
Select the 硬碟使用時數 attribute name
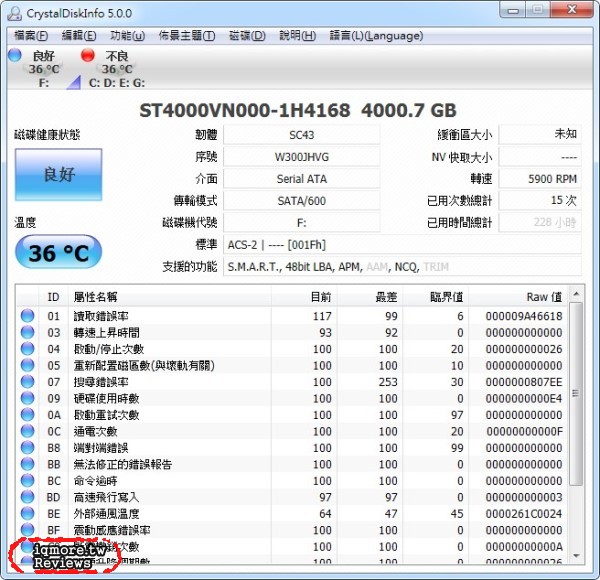click(x=106, y=398)
